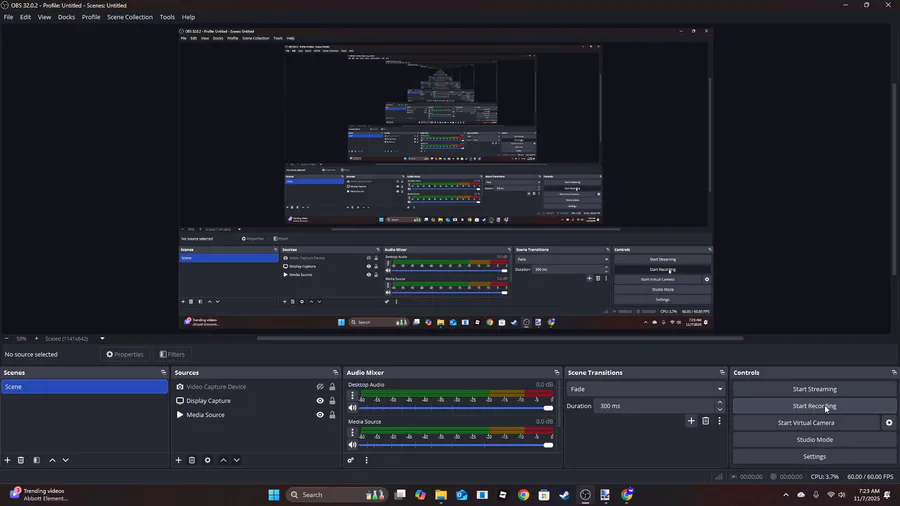The height and width of the screenshot is (506, 900).
Task: Open source Properties button
Action: click(x=125, y=355)
